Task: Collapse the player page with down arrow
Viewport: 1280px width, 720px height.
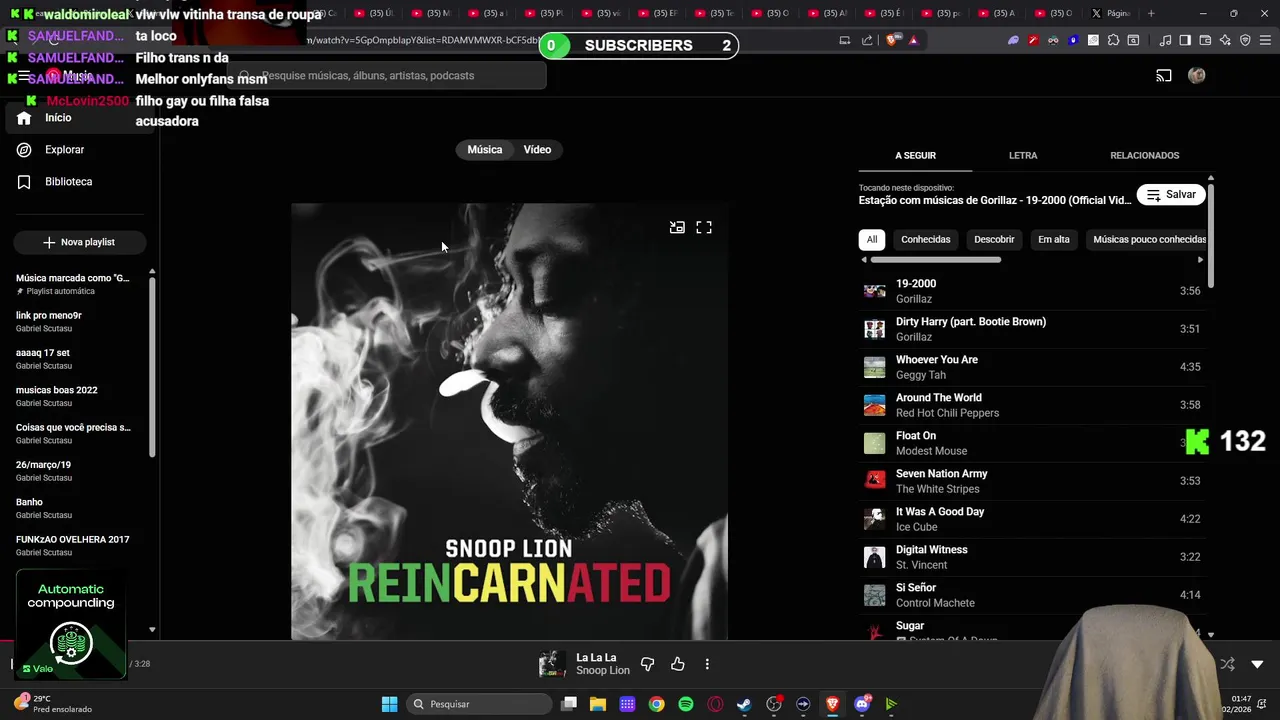Action: click(1257, 664)
